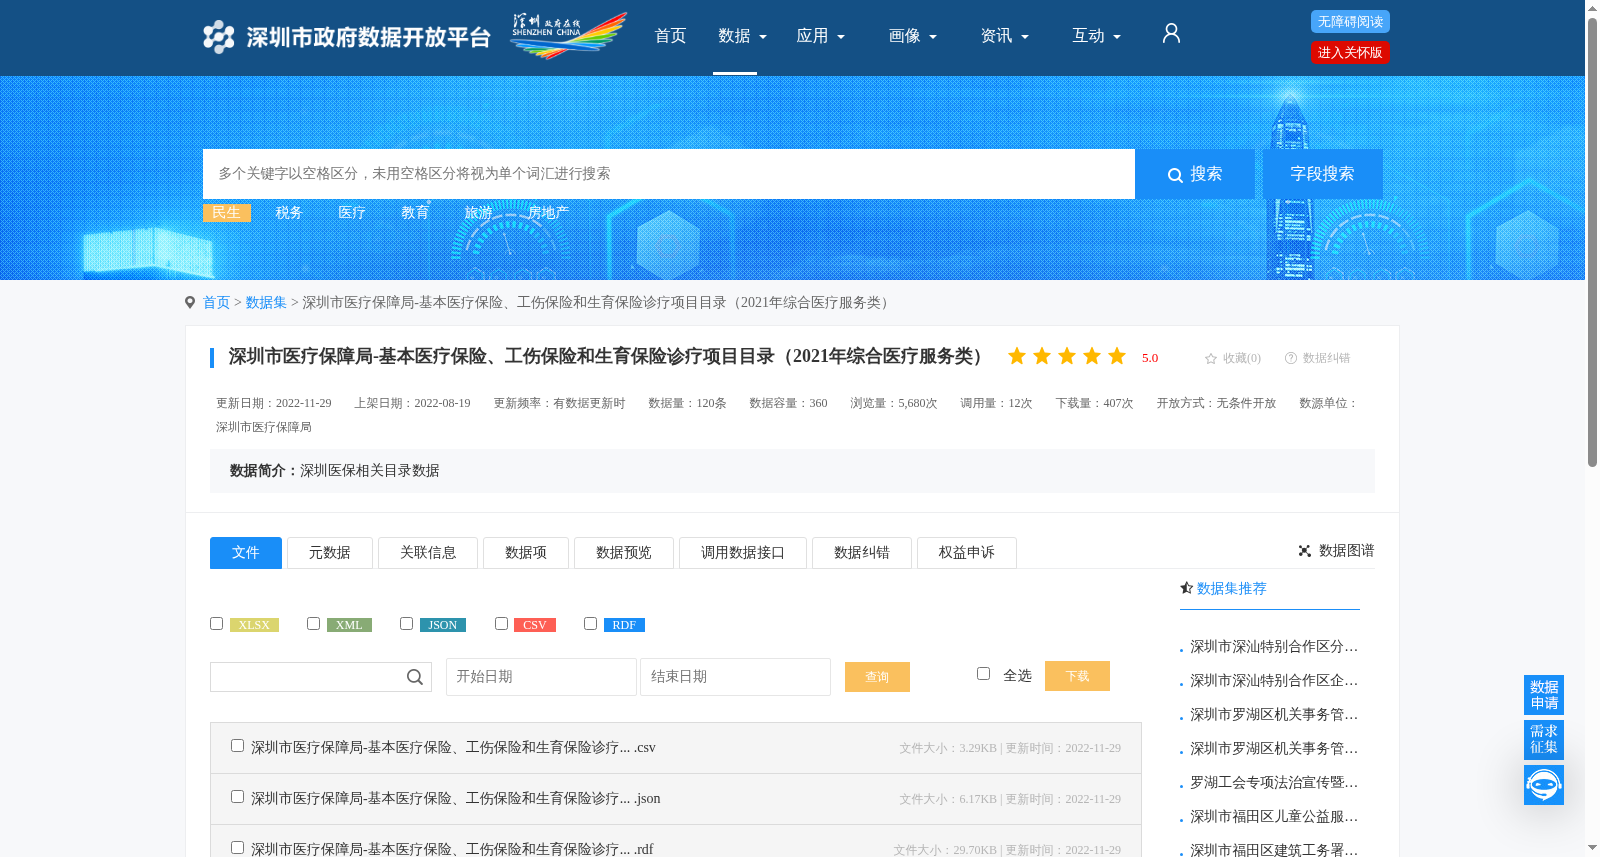This screenshot has height=857, width=1600.
Task: Click the 医疗 keyword tag
Action: [352, 213]
